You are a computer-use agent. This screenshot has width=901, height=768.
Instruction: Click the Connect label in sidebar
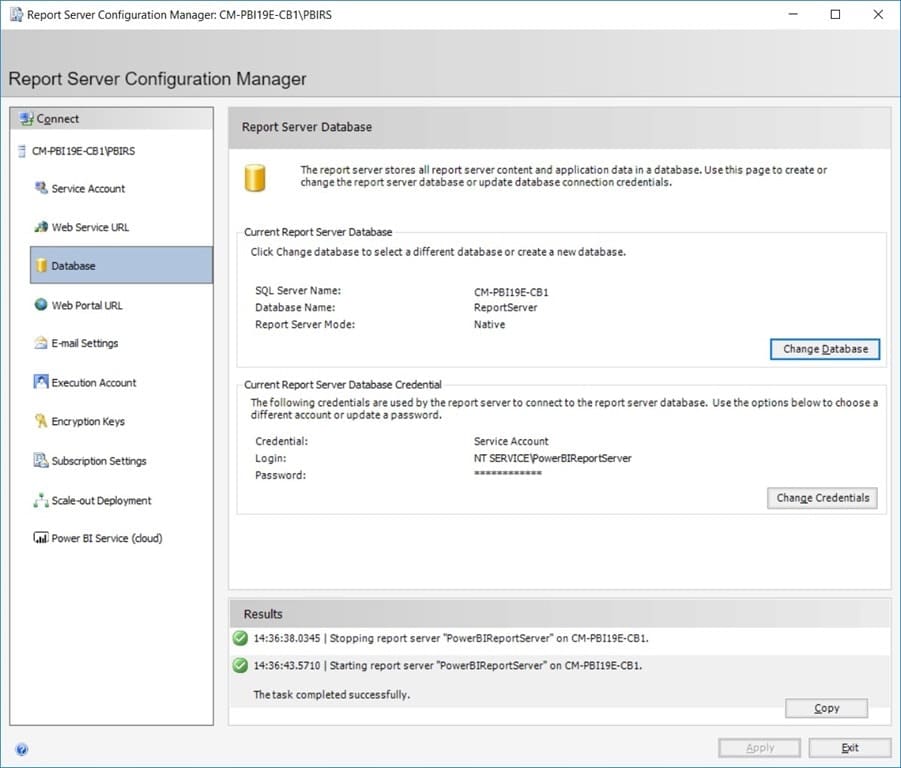pos(57,119)
